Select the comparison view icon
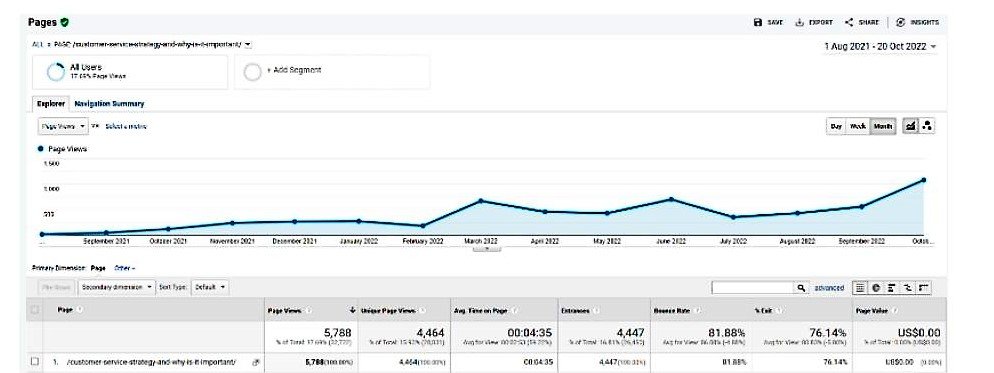This screenshot has height=373, width=994. (x=908, y=288)
